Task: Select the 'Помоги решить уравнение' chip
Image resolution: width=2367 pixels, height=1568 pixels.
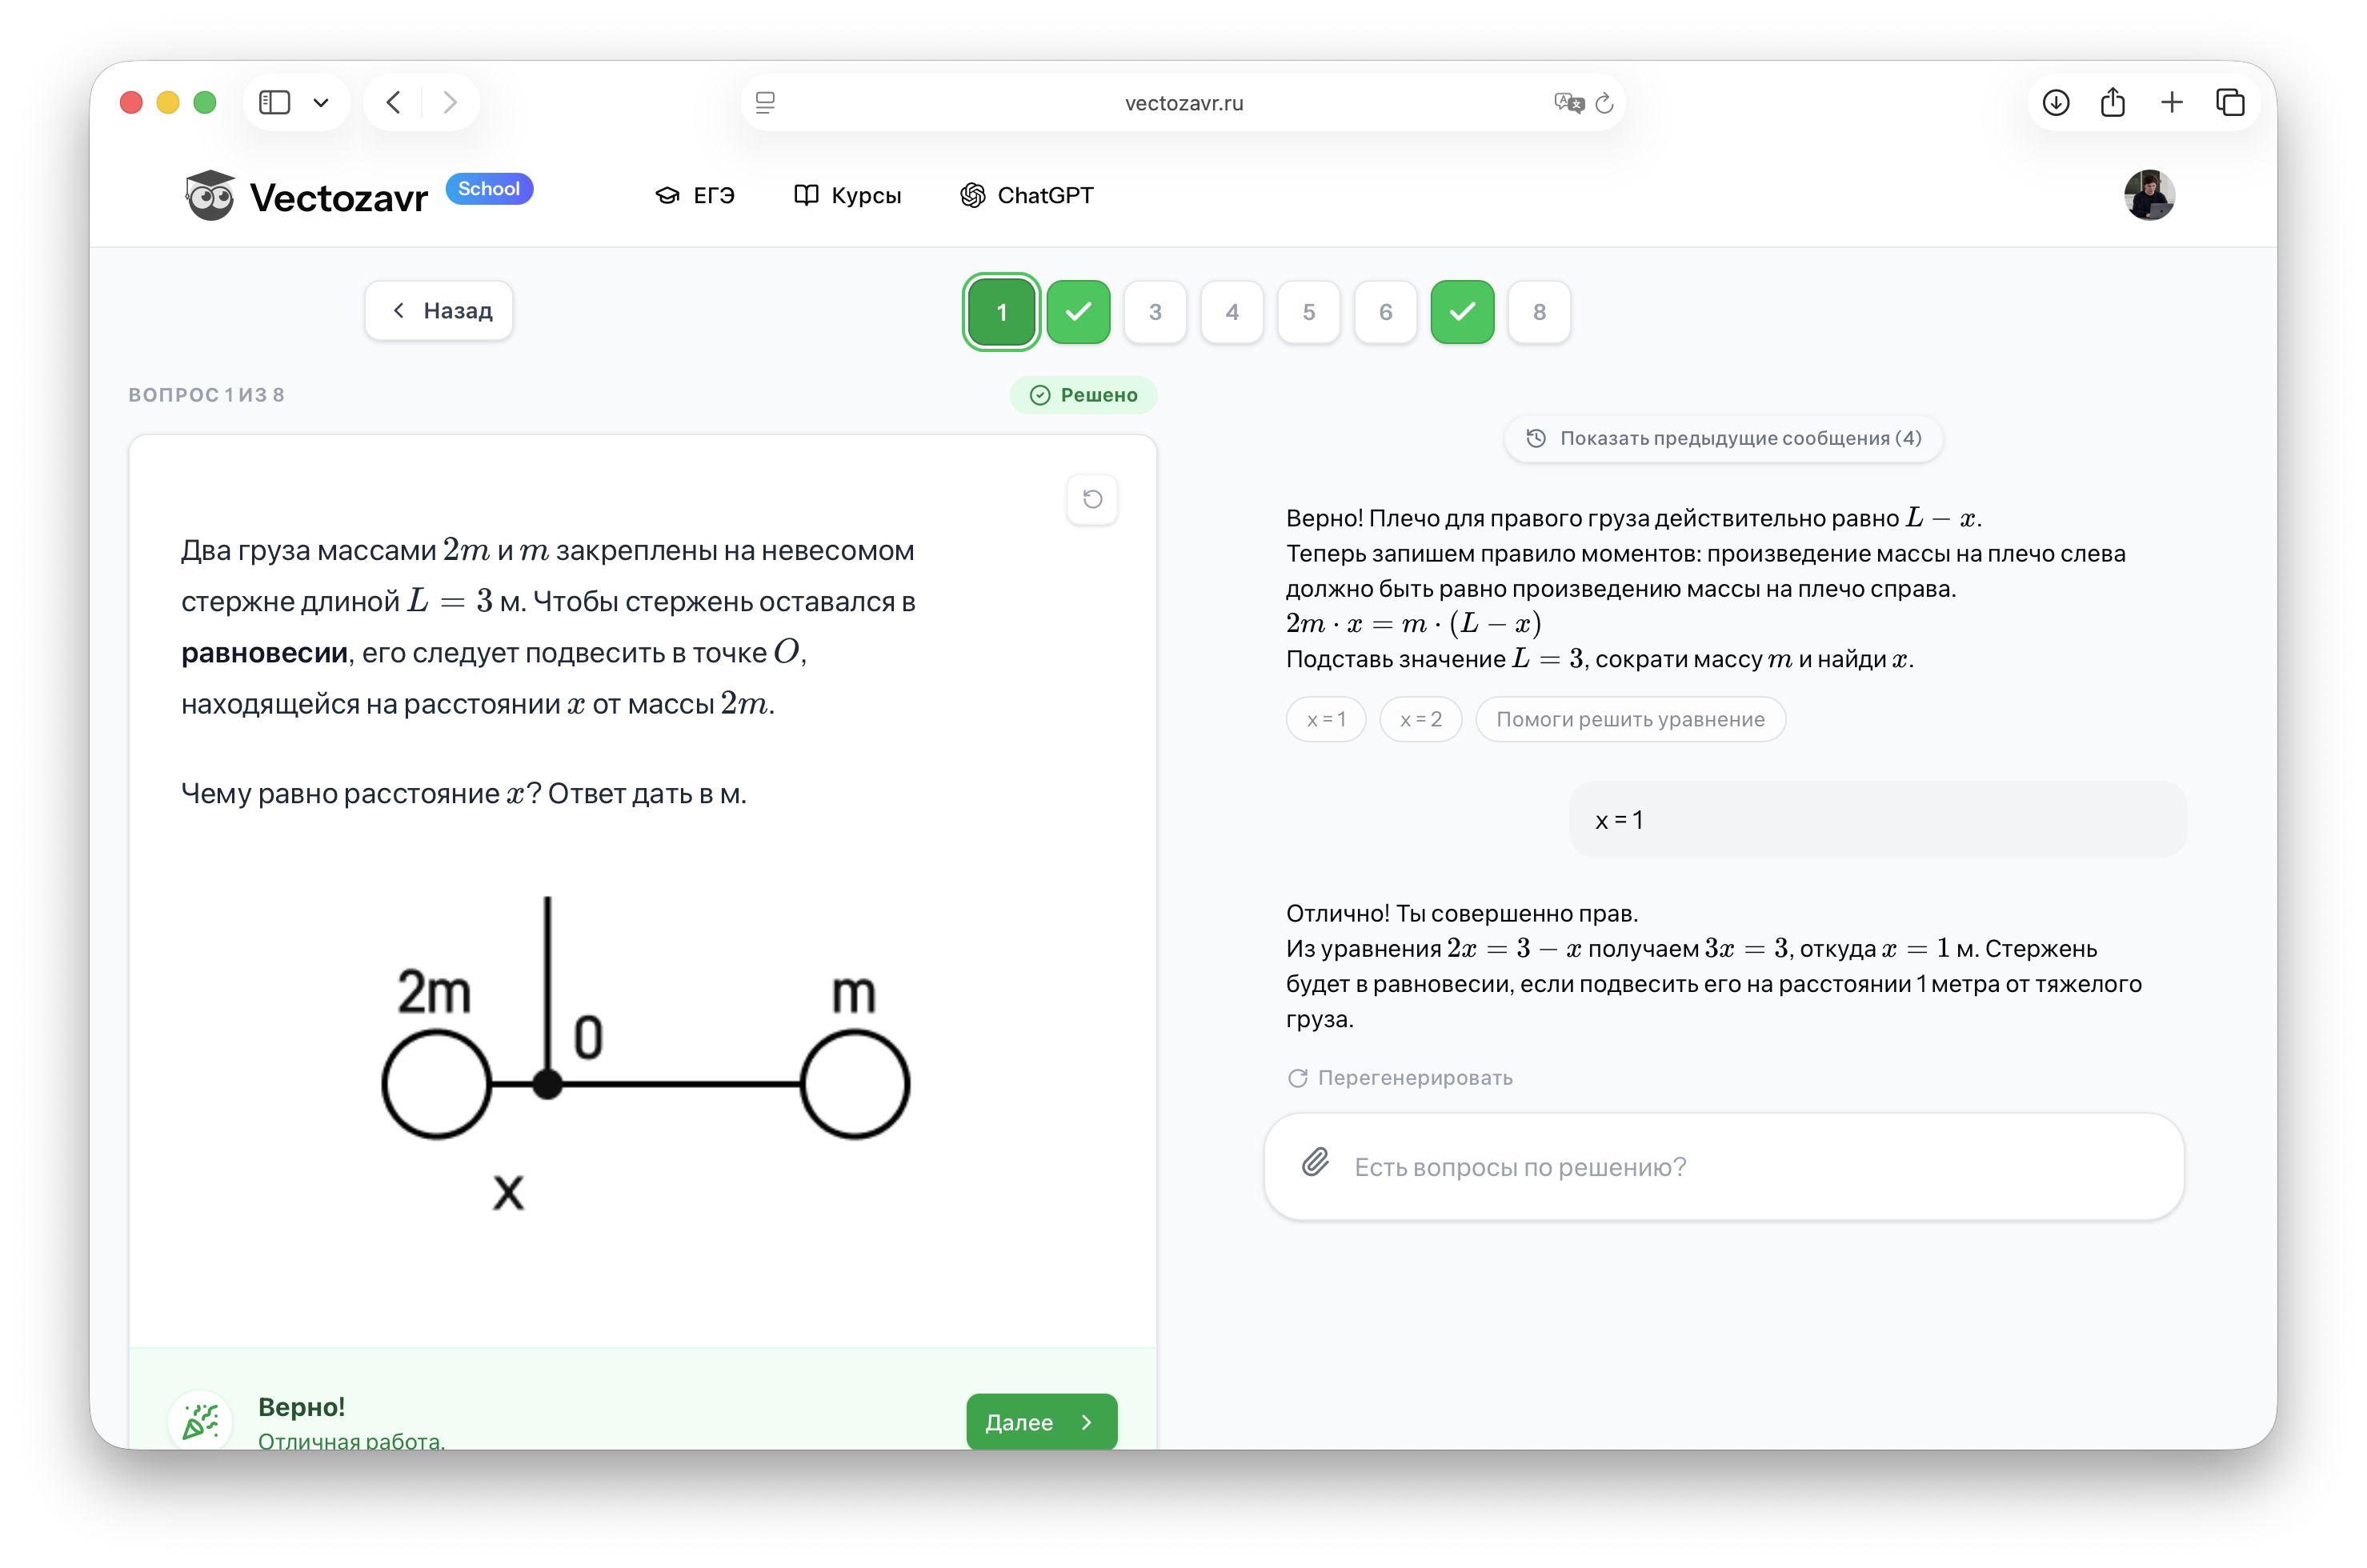Action: [x=1630, y=719]
